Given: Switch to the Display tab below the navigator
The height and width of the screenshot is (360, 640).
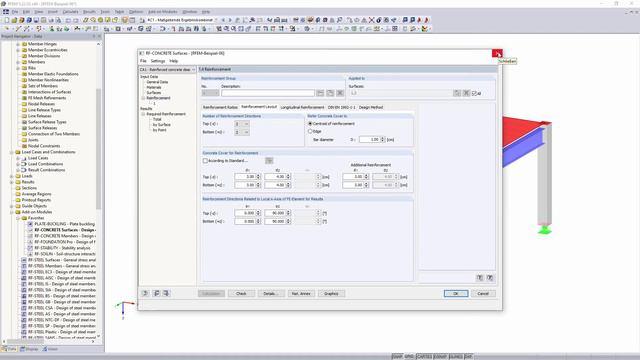Looking at the screenshot, I should [x=29, y=349].
